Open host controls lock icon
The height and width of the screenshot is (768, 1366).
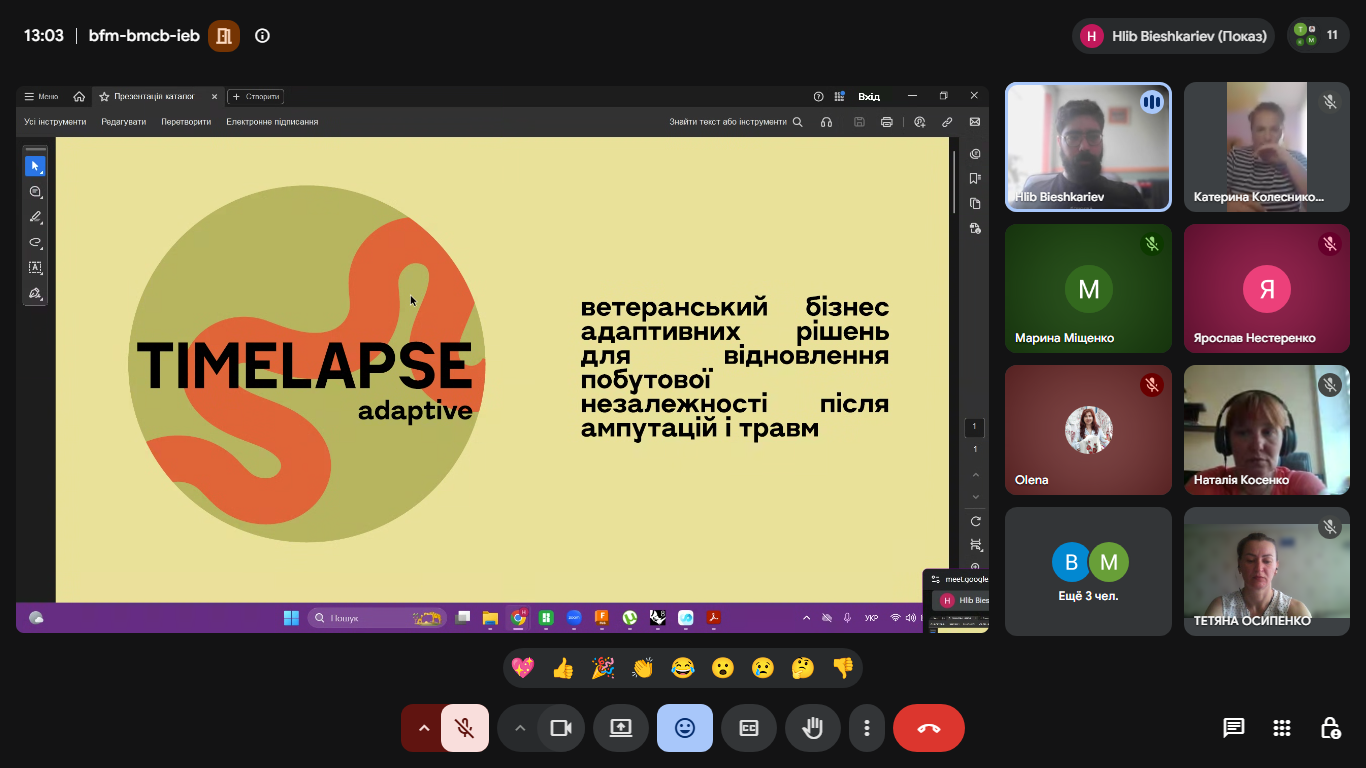[1330, 728]
